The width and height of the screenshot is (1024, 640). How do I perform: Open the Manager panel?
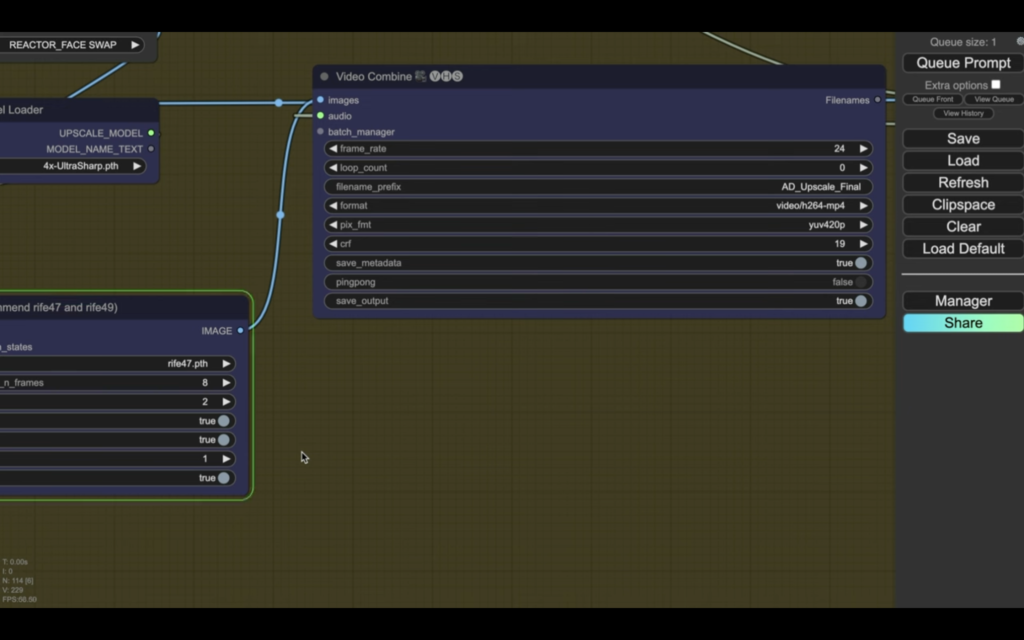963,301
